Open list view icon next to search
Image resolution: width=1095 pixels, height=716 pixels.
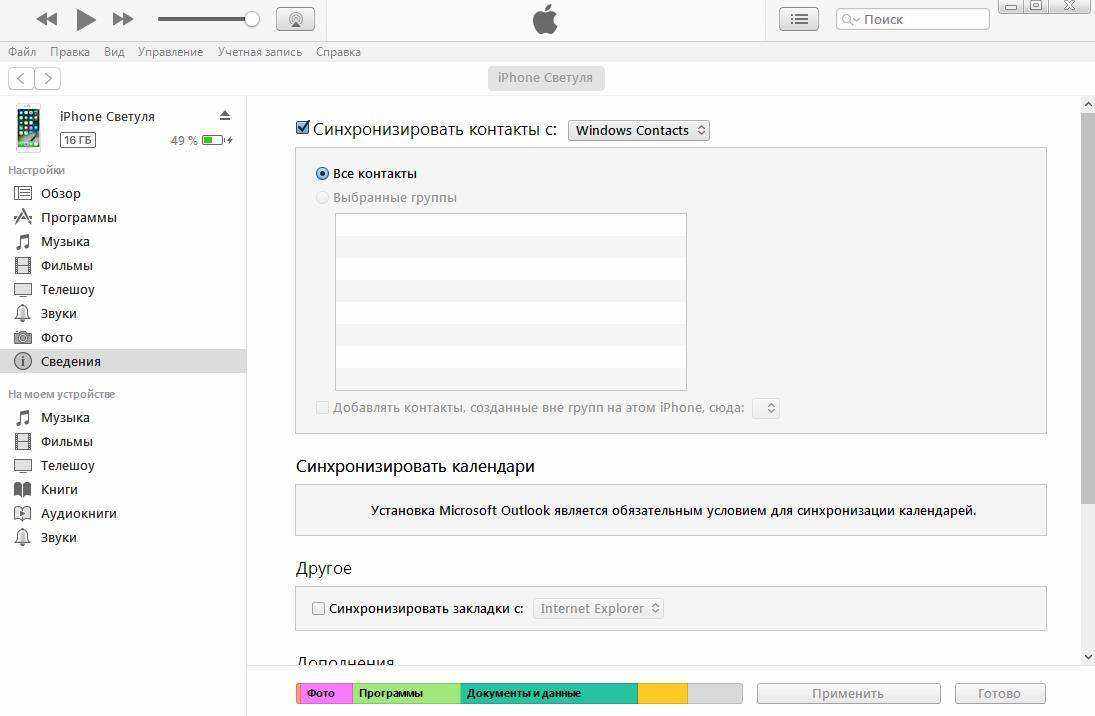[x=798, y=19]
